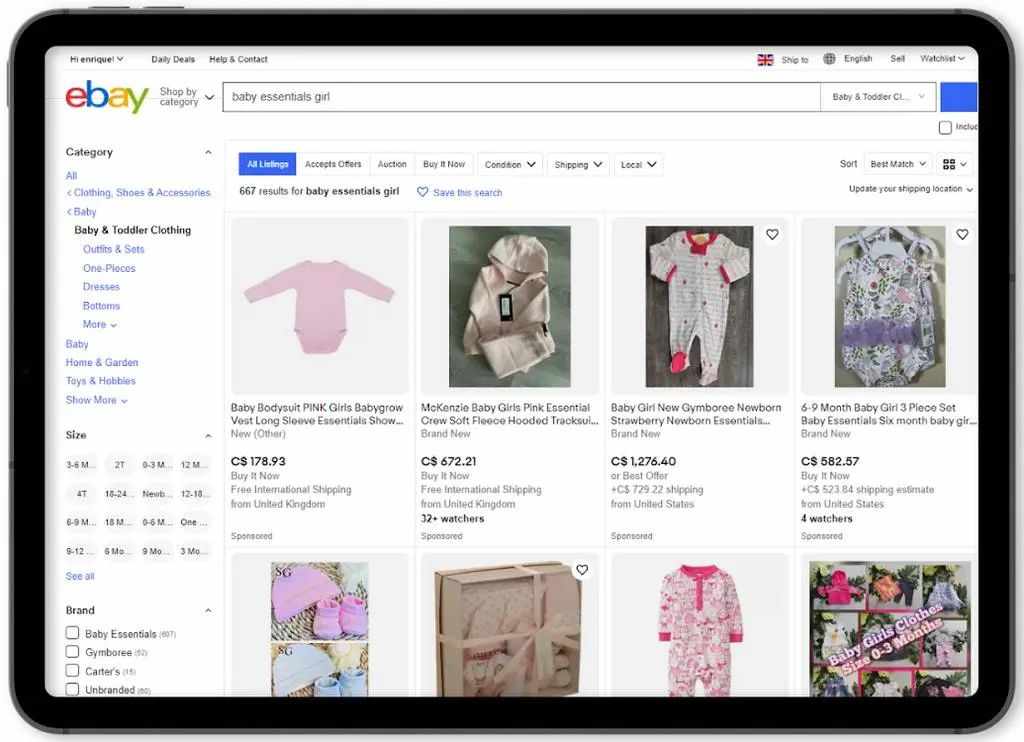Click the eBay logo

(x=107, y=97)
